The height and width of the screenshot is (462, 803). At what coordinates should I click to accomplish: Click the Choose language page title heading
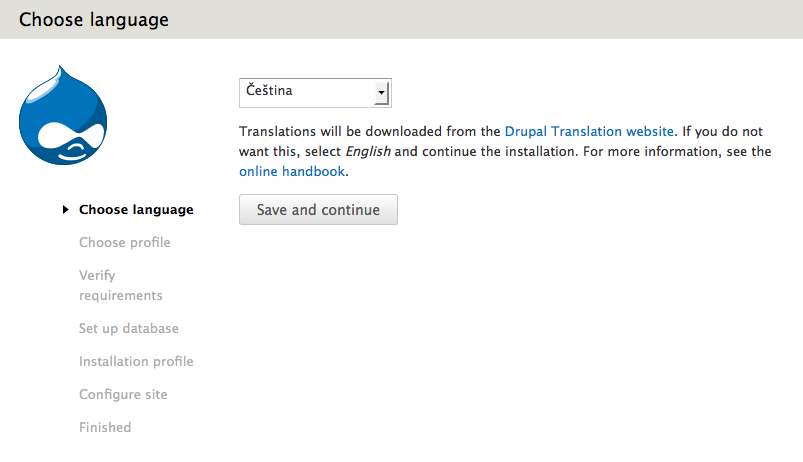click(94, 19)
